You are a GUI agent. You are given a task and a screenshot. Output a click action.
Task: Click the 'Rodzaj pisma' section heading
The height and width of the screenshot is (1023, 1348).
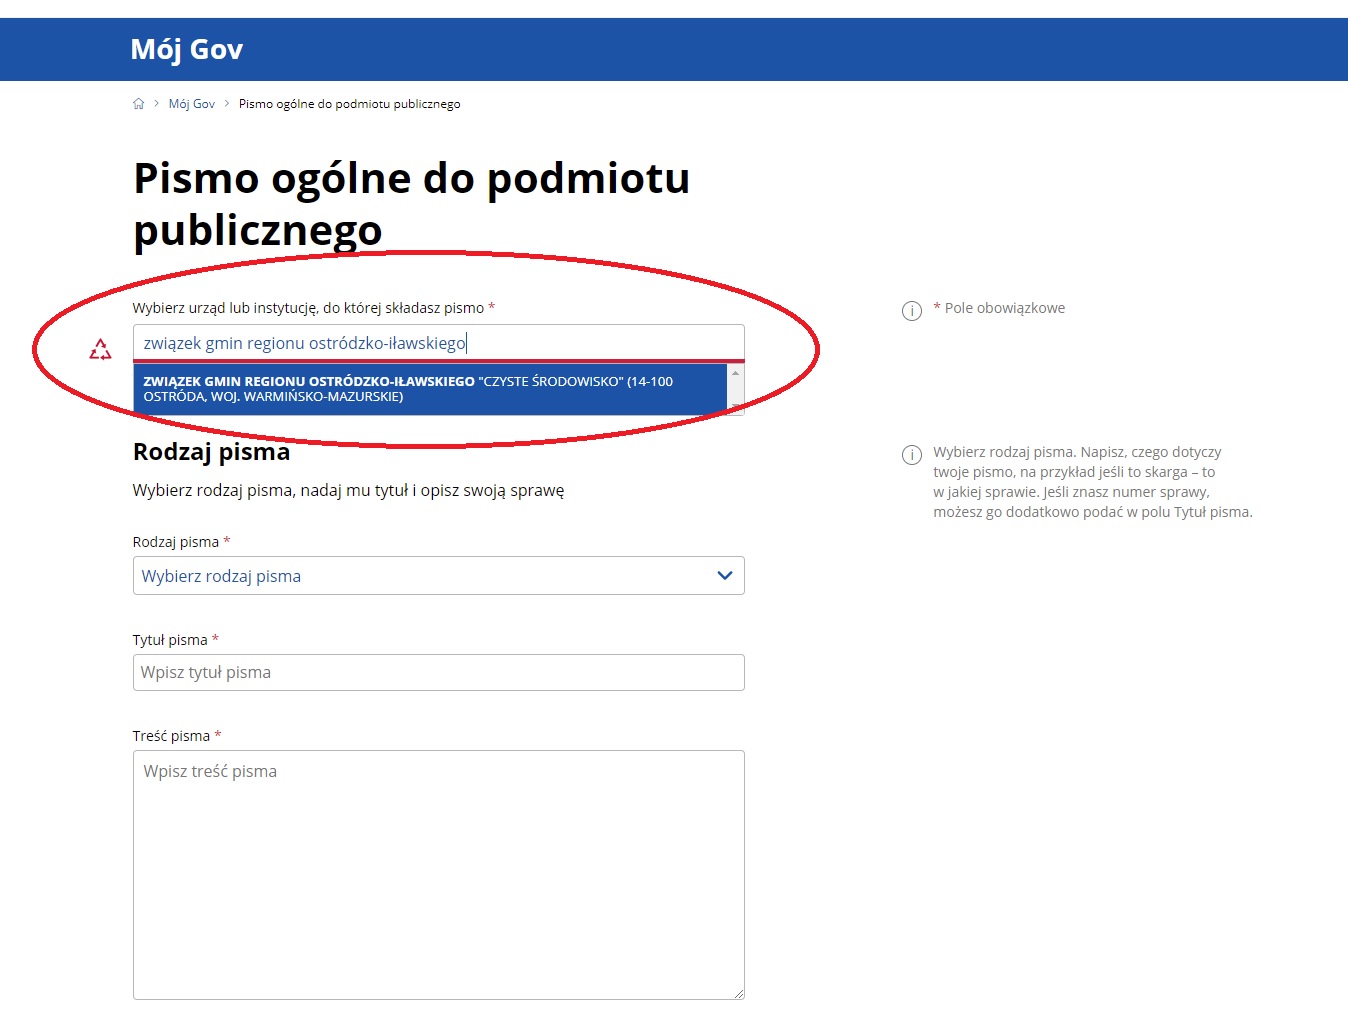click(x=212, y=452)
